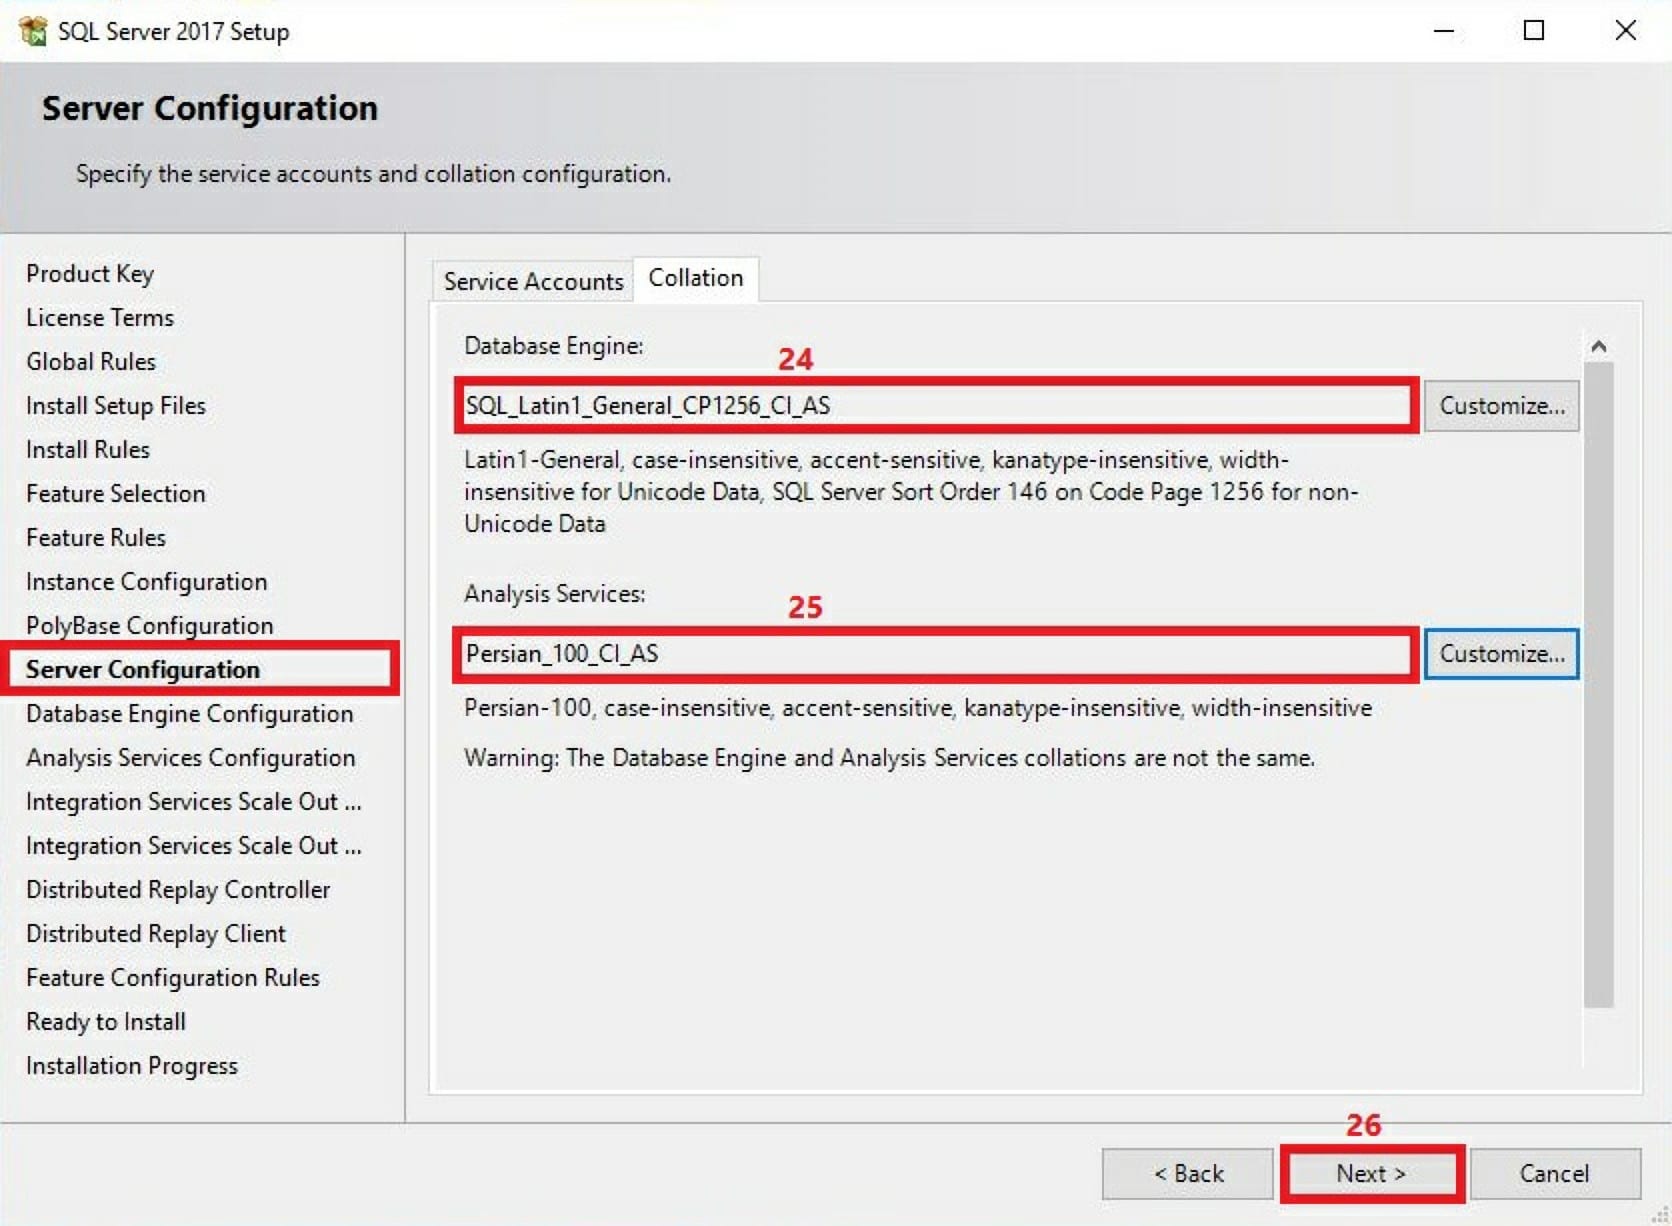Select Feature Configuration Rules step
Viewport: 1672px width, 1226px height.
pyautogui.click(x=173, y=977)
